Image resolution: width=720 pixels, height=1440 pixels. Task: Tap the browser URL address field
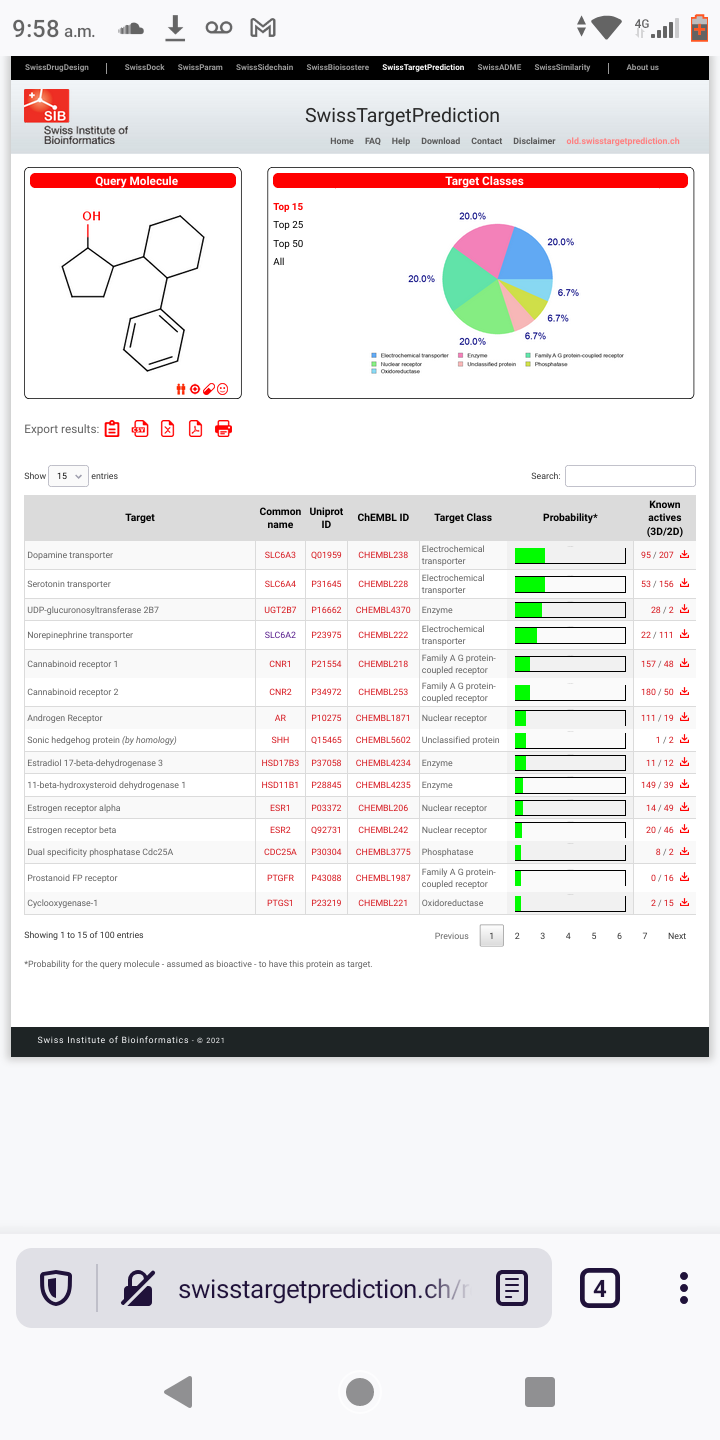323,1288
